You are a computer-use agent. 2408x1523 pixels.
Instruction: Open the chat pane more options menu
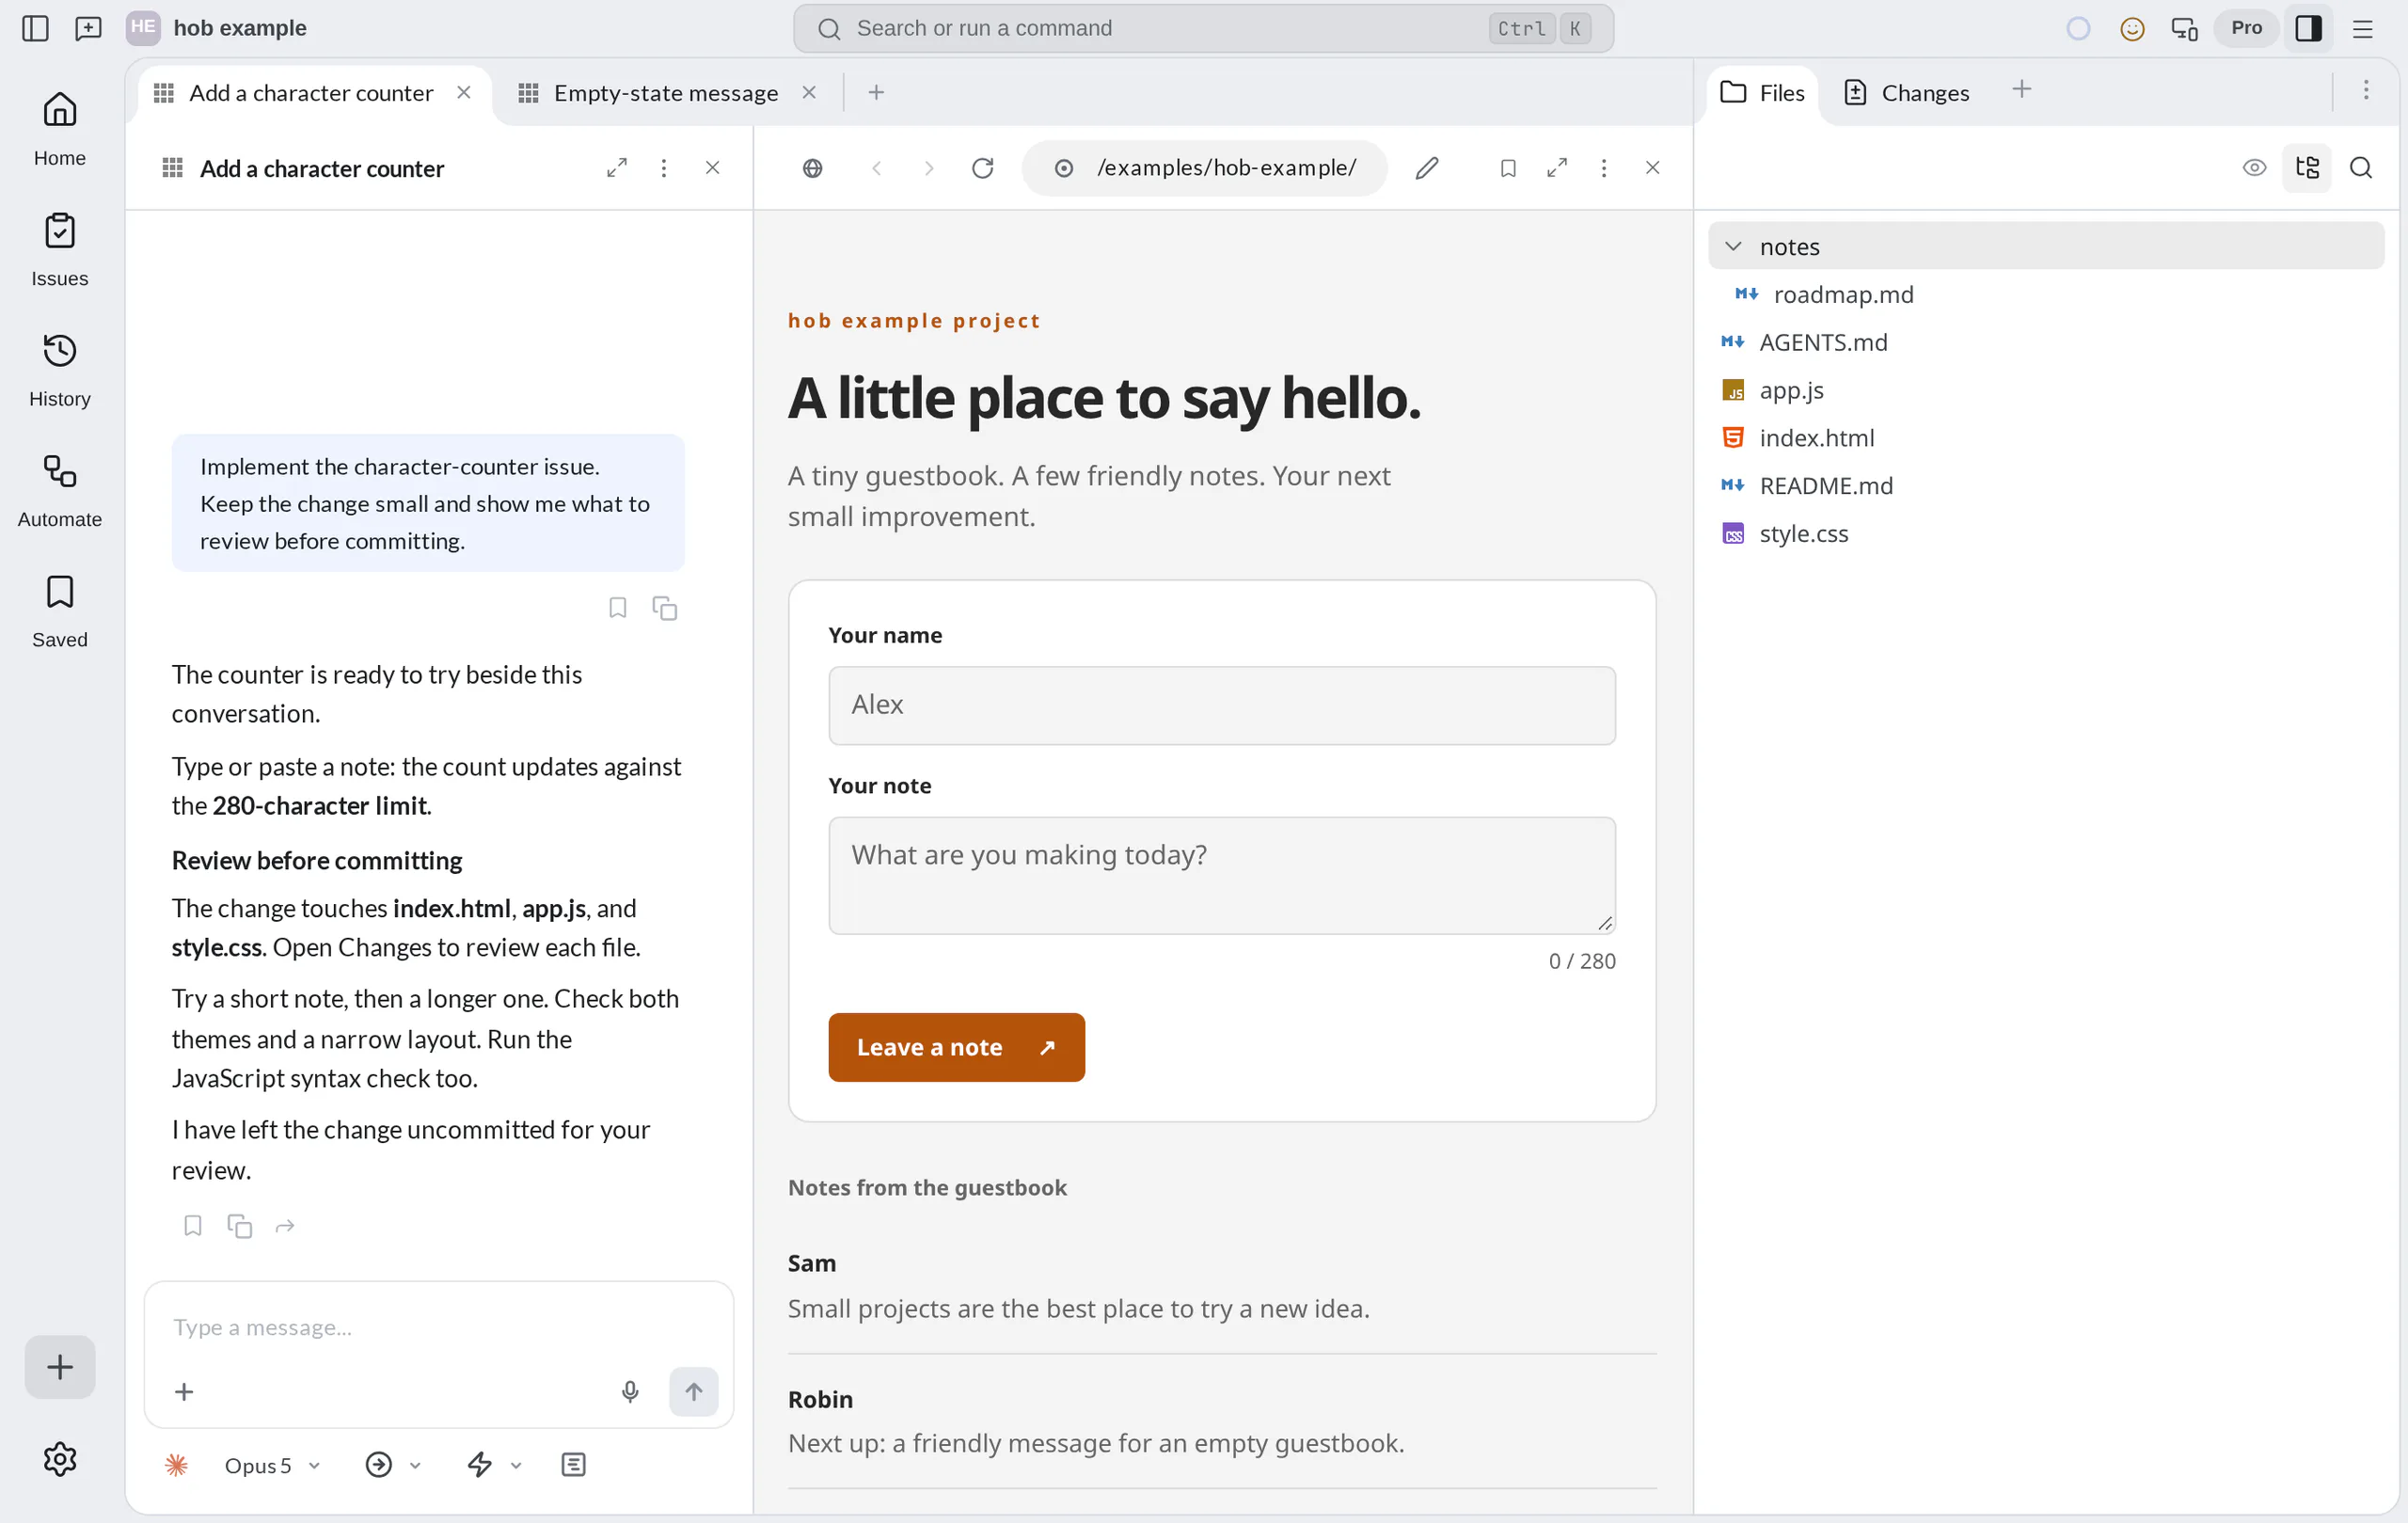(x=663, y=168)
